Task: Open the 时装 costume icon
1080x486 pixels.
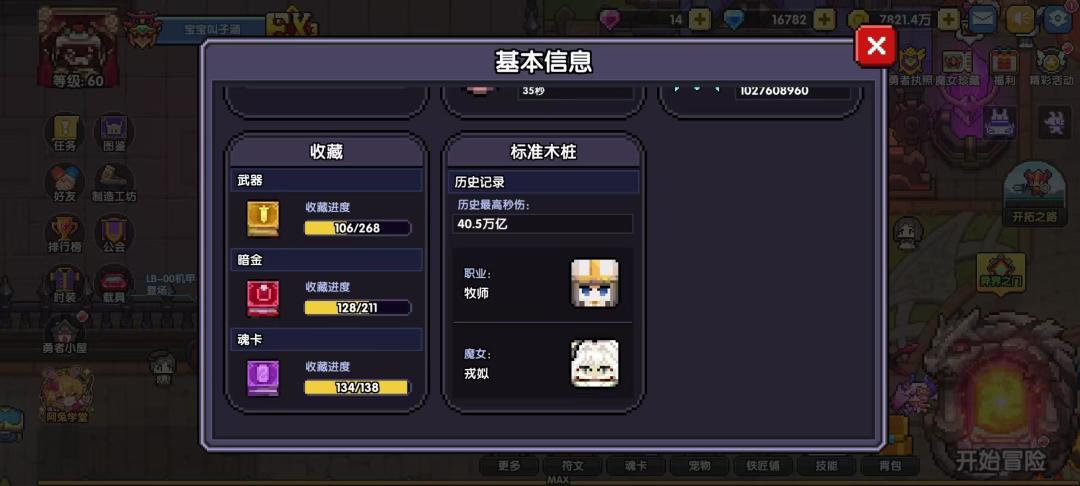Action: (x=65, y=285)
